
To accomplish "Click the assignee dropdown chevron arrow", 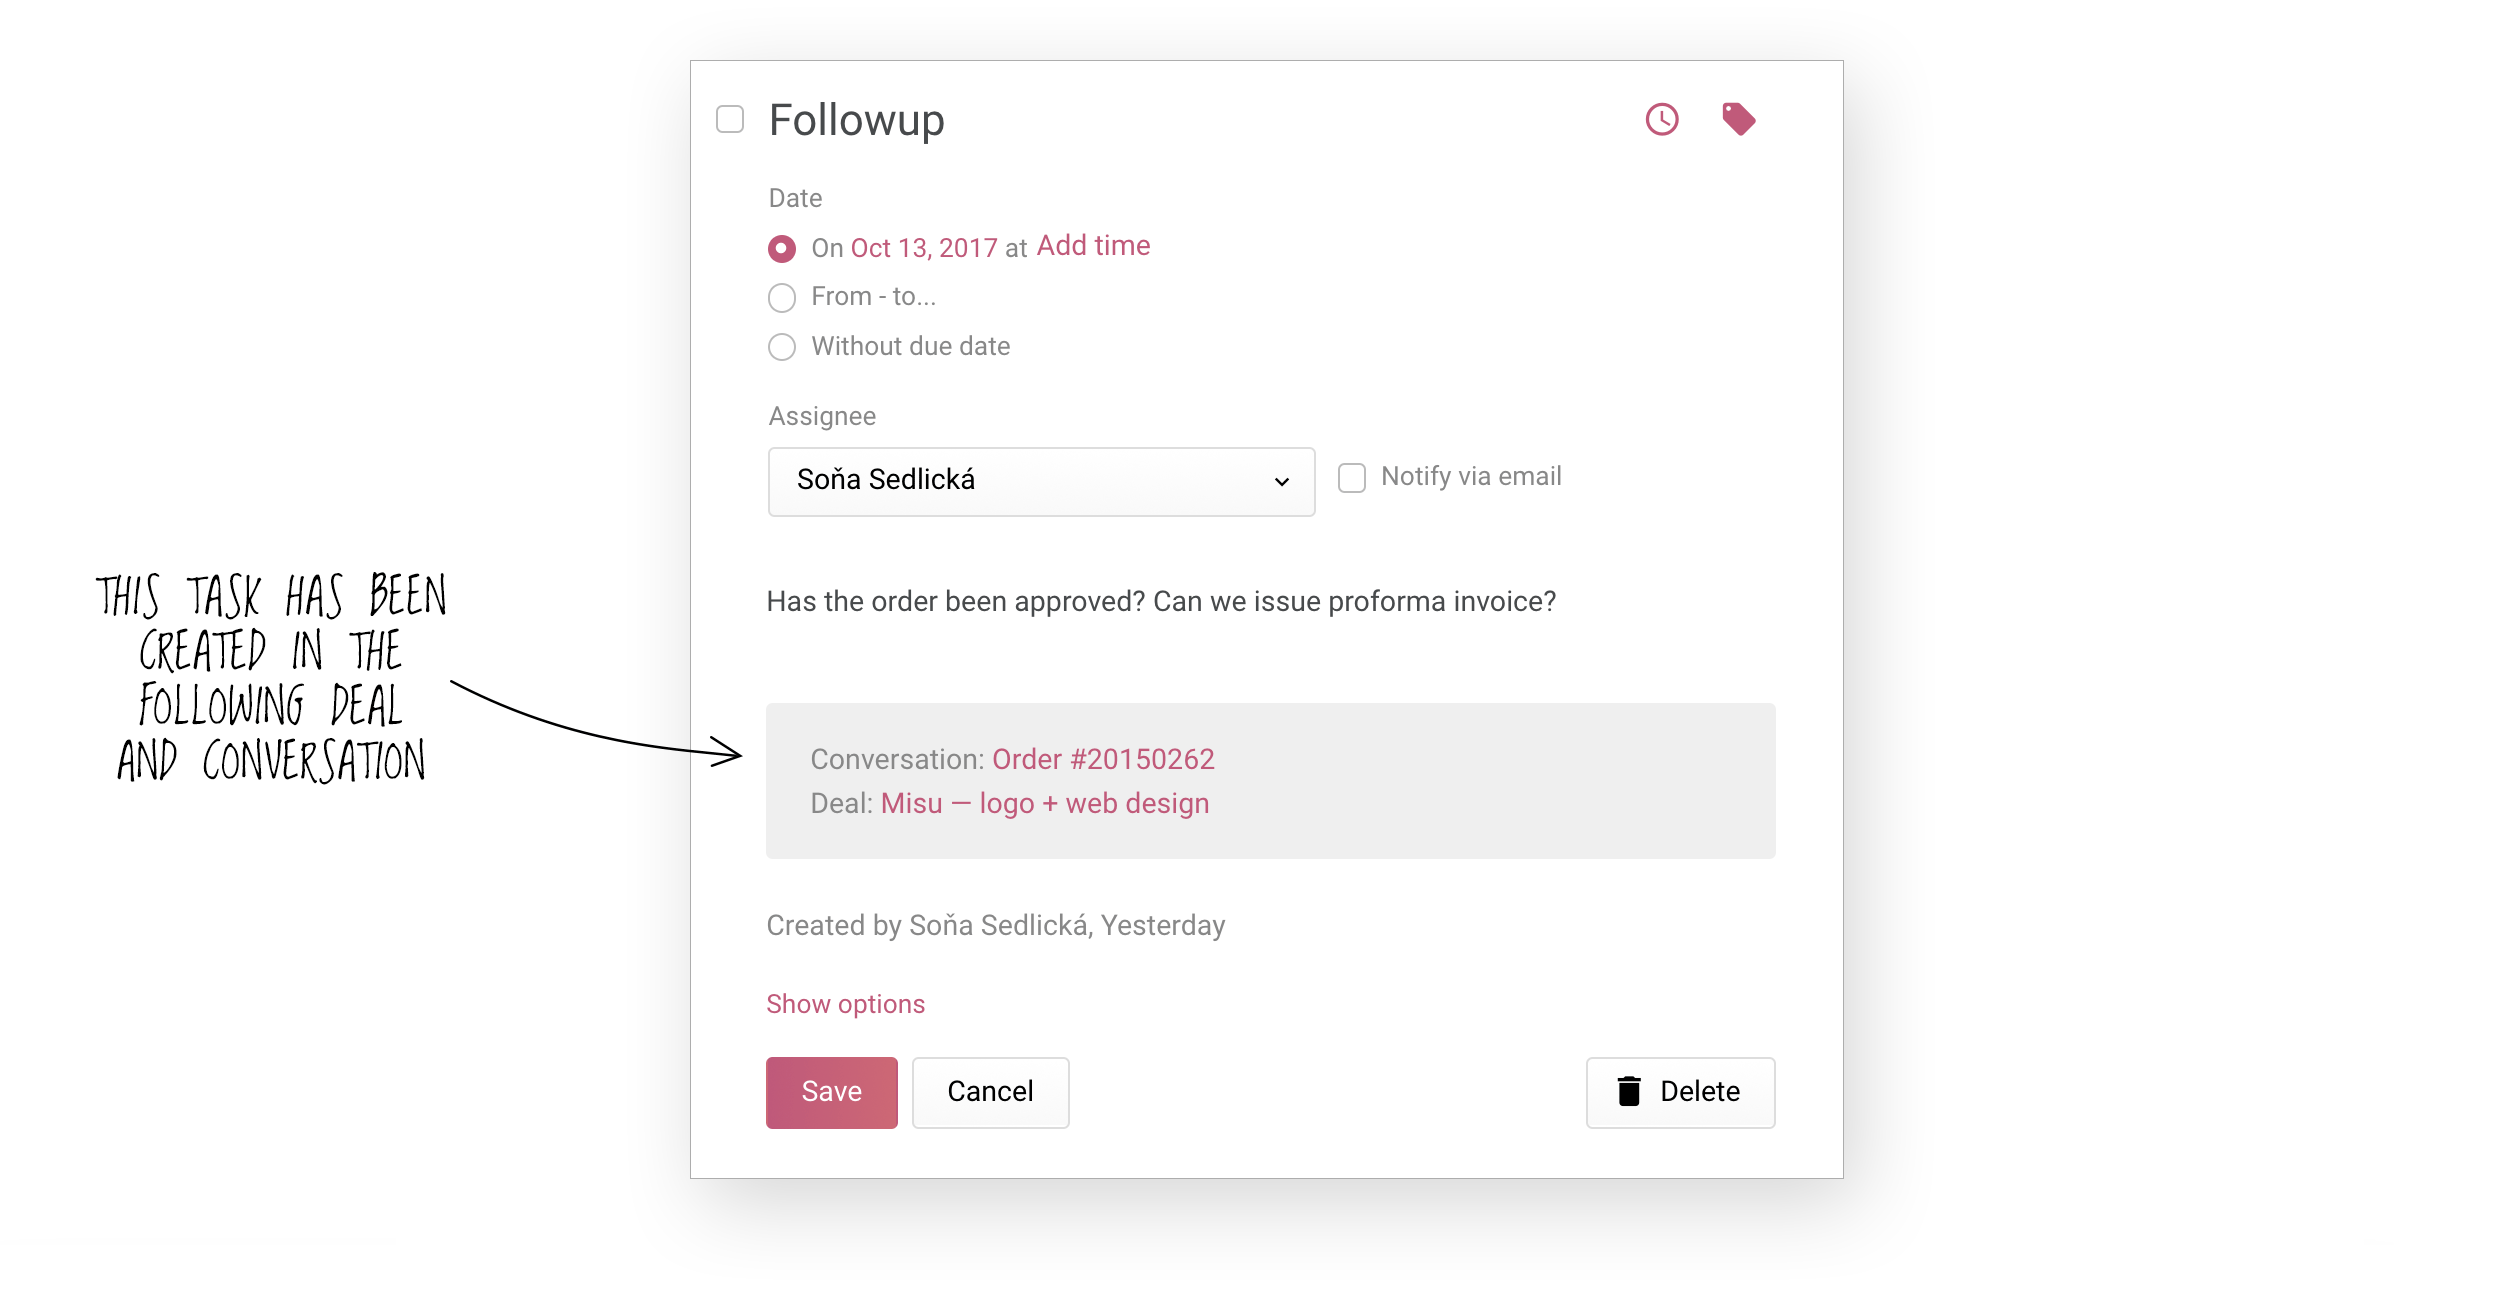I will (x=1282, y=482).
